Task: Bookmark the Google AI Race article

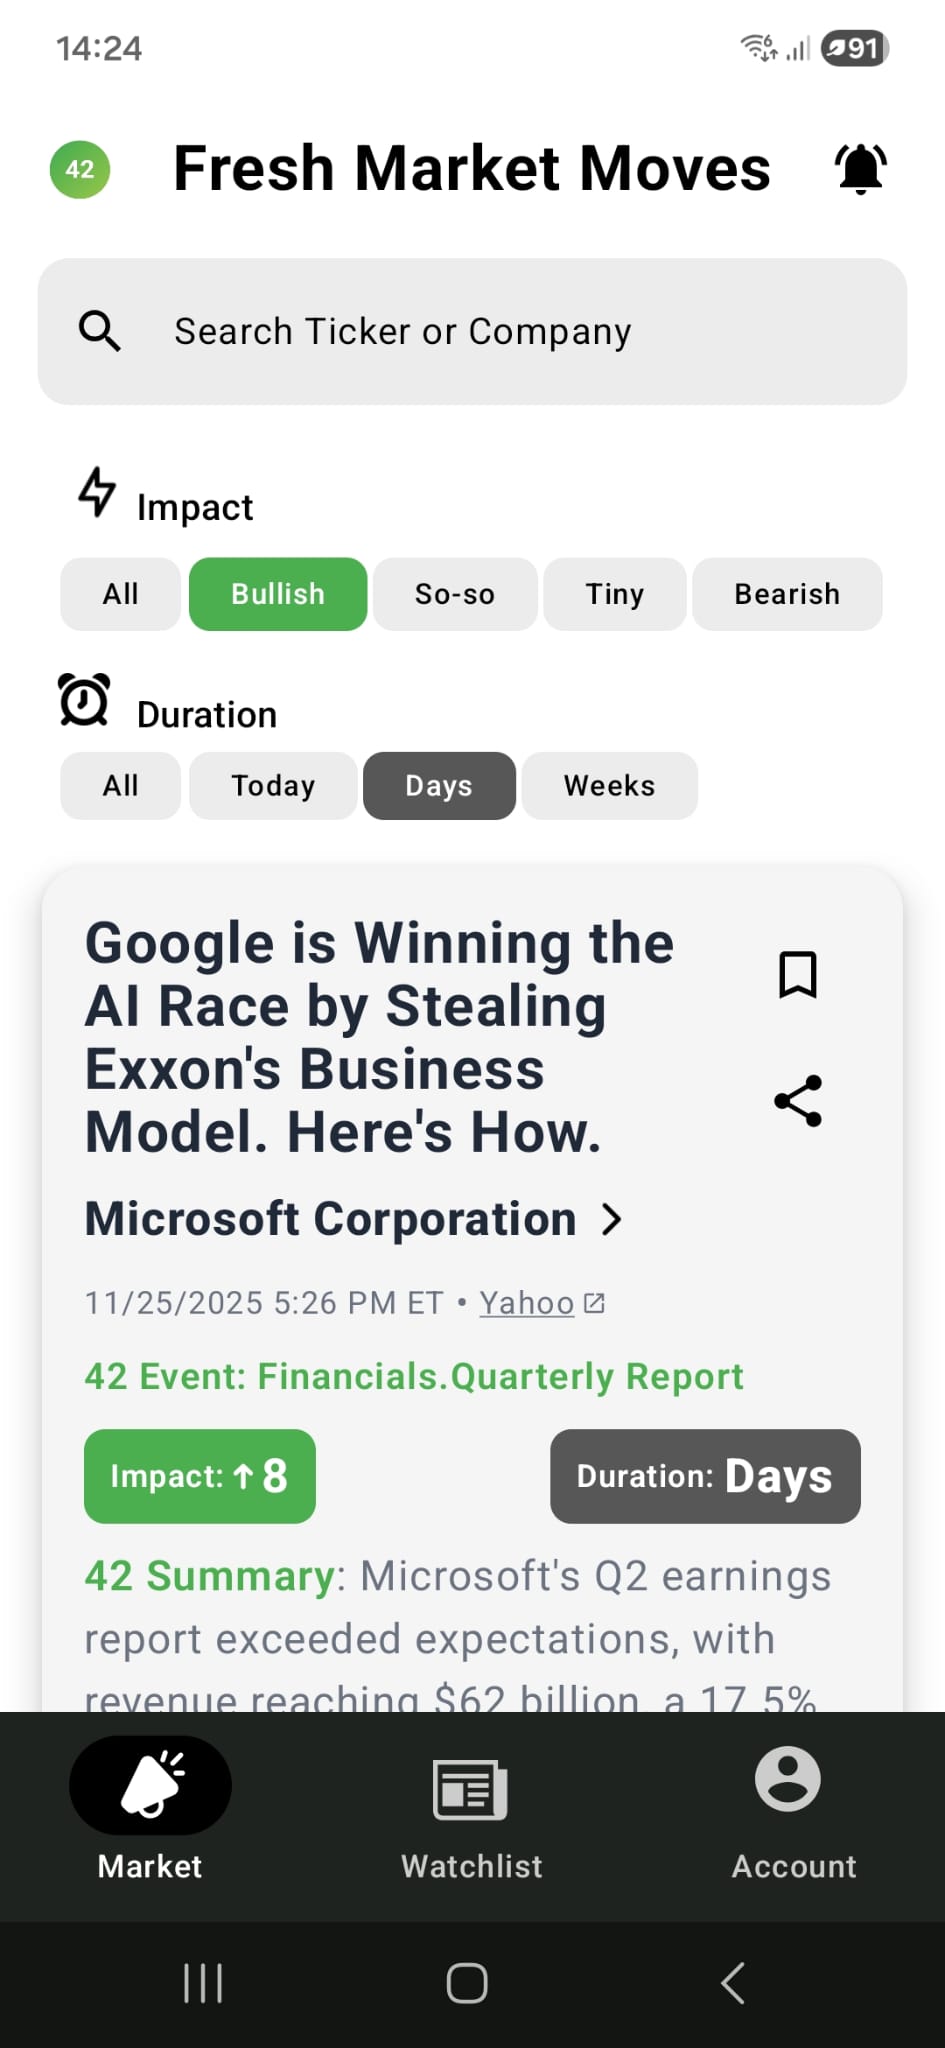Action: 798,974
